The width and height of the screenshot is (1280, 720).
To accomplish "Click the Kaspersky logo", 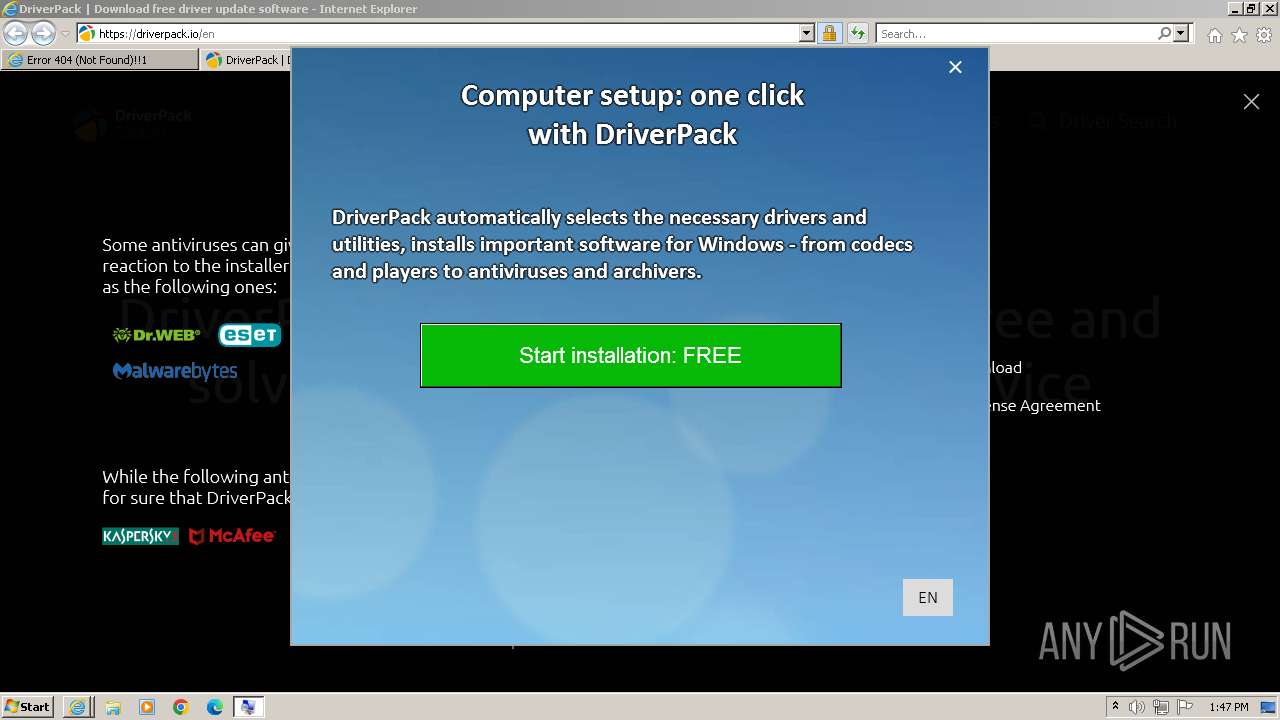I will coord(140,536).
